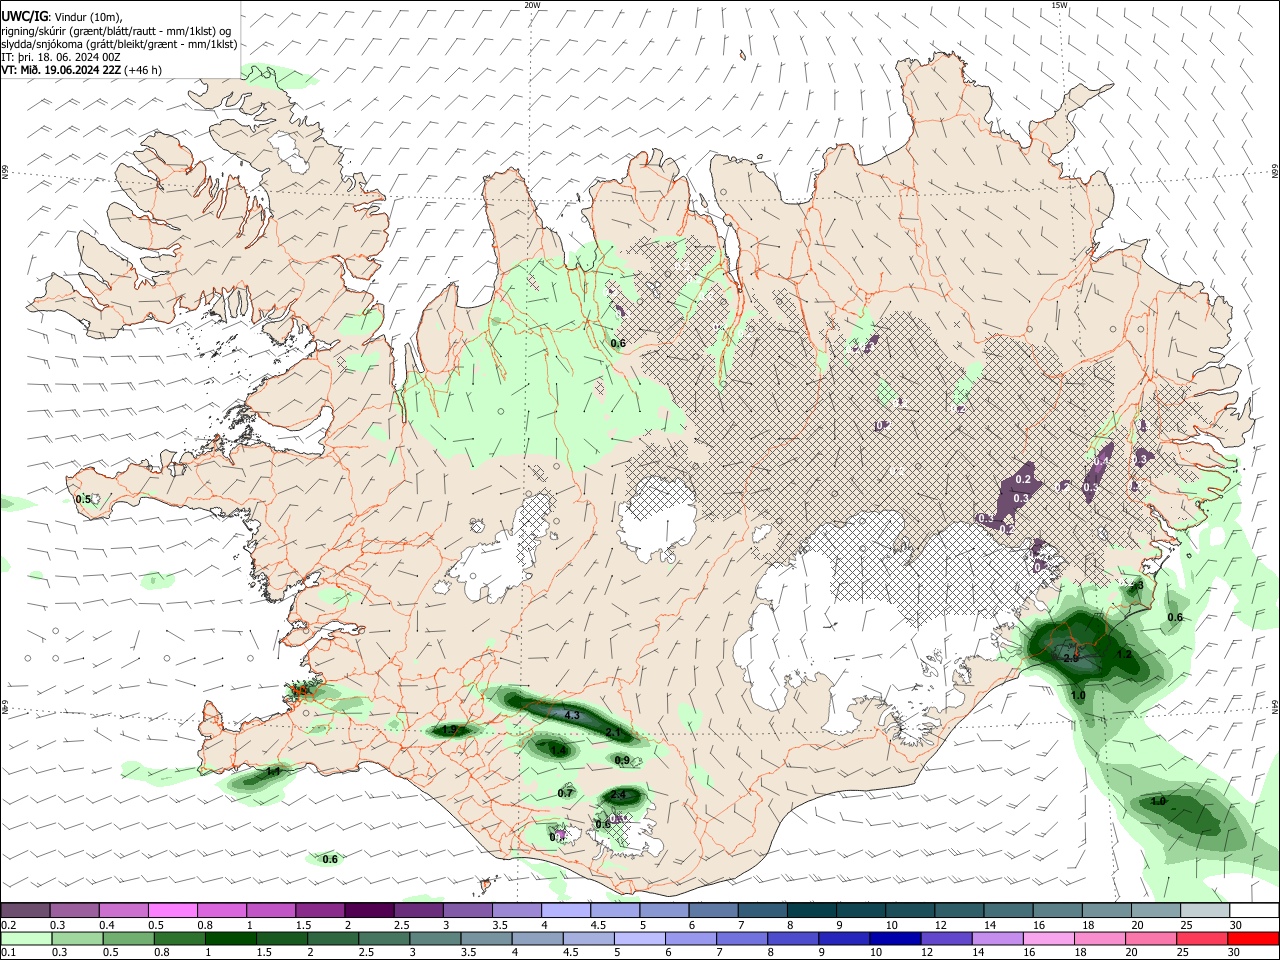This screenshot has height=960, width=1280.
Task: Select the "2.5" value in the southeast rain cell
Action: (x=1071, y=659)
